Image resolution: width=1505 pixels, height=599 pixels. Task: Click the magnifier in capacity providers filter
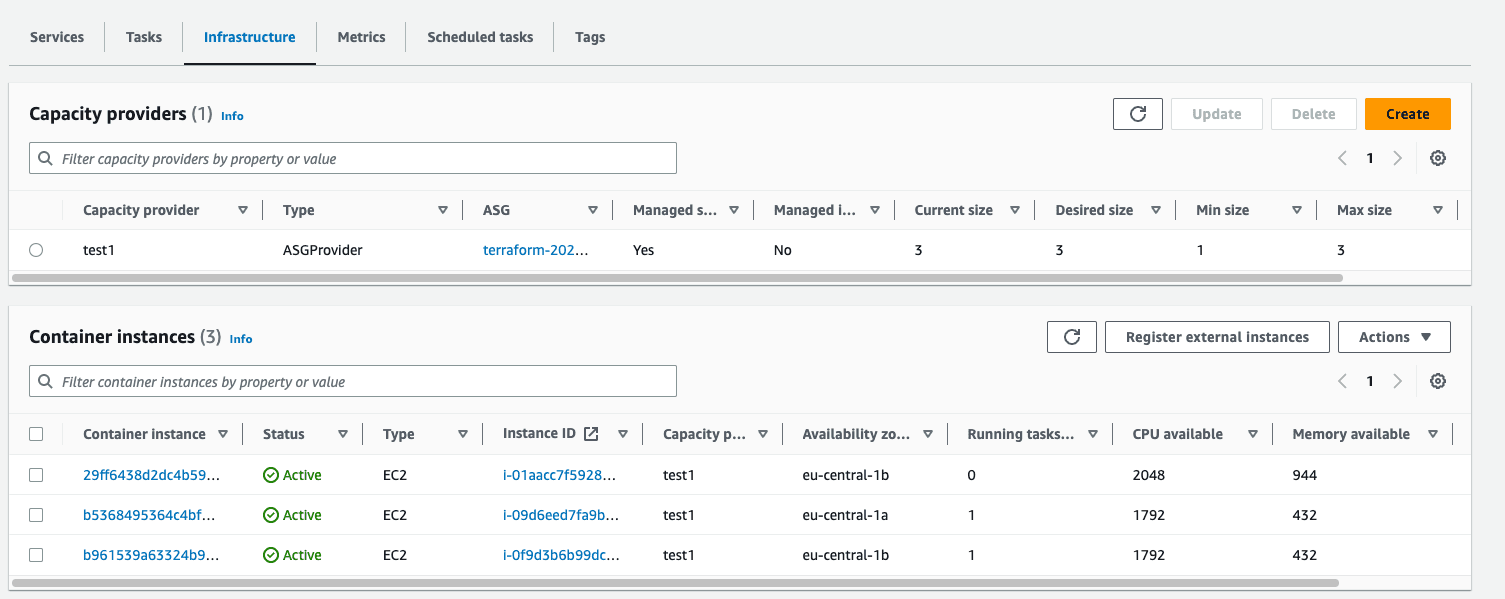click(45, 157)
